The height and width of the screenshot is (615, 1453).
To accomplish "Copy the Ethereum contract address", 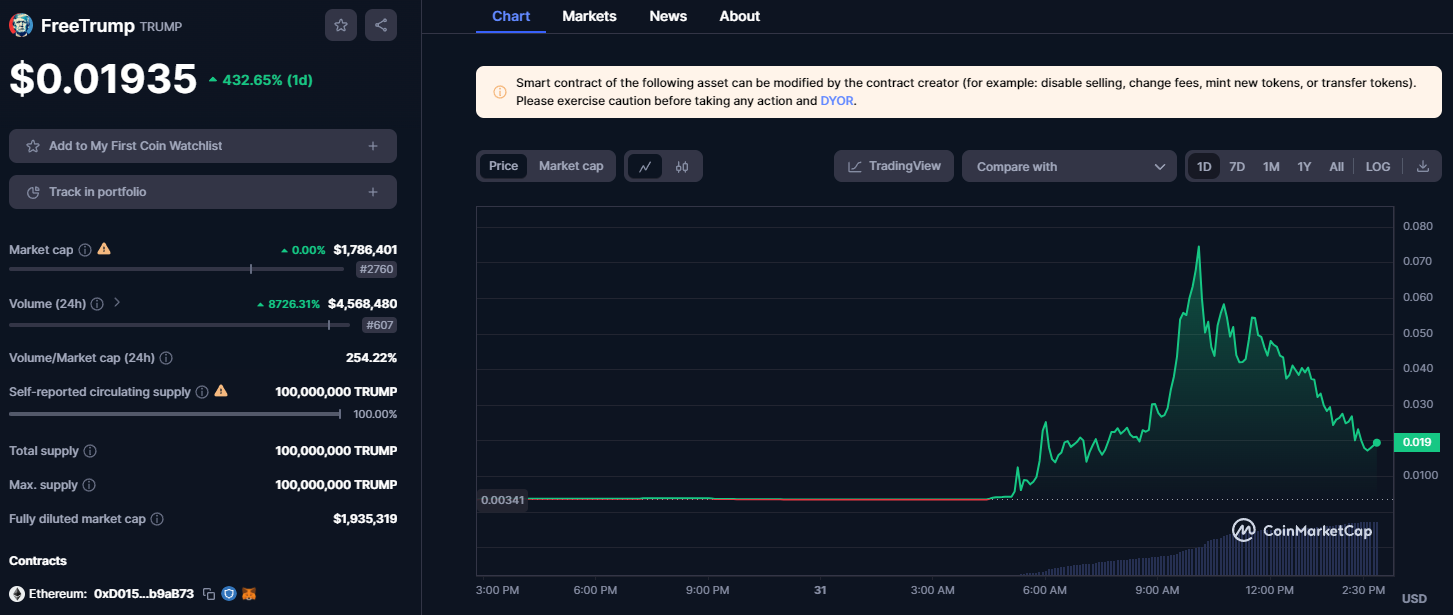I will 209,594.
